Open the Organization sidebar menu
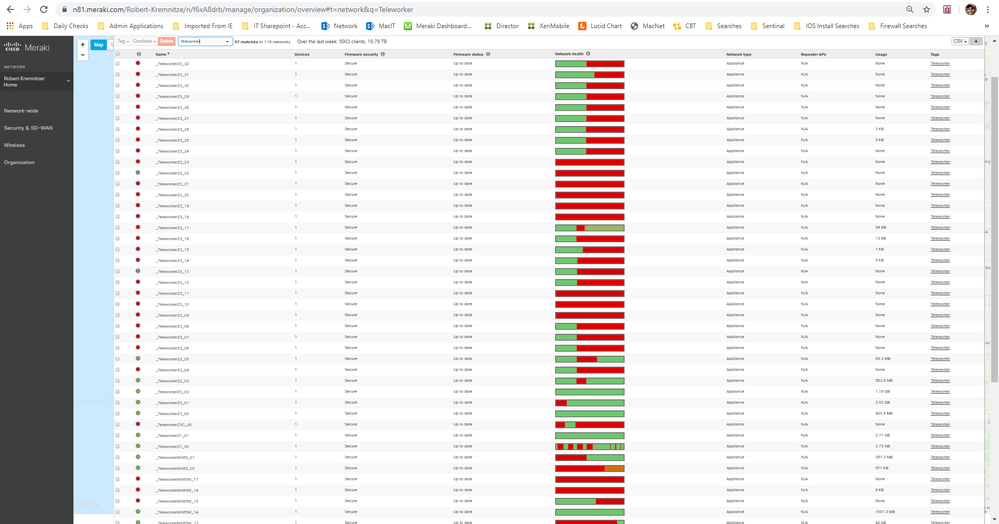The height and width of the screenshot is (524, 999). [19, 162]
